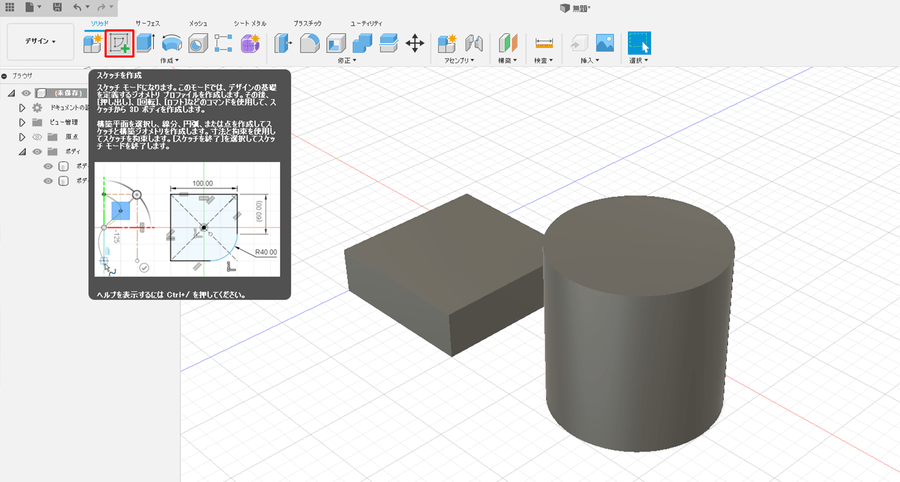Select the Revolve tool
This screenshot has height=482, width=900.
[x=172, y=43]
